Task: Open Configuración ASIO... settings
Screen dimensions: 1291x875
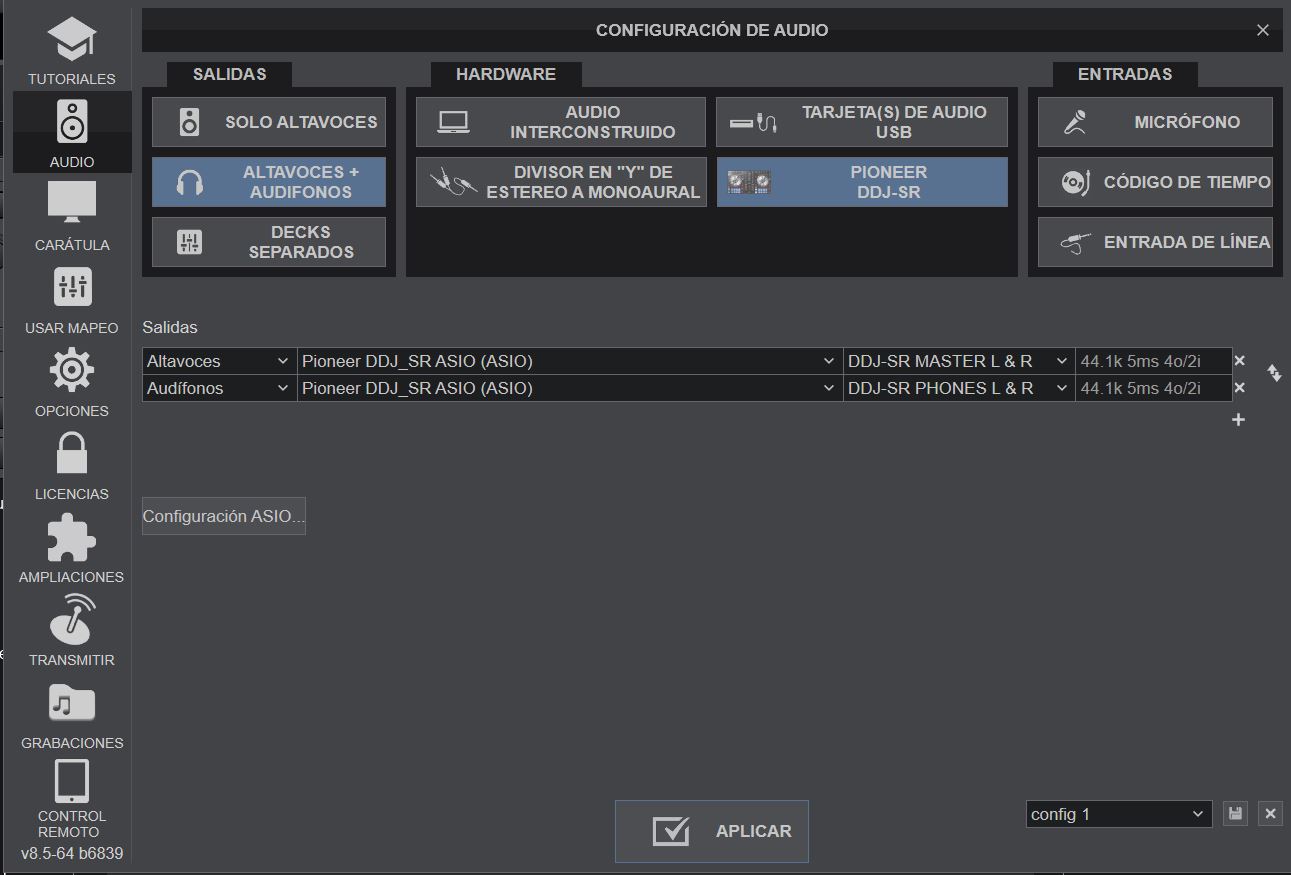Action: pos(224,516)
